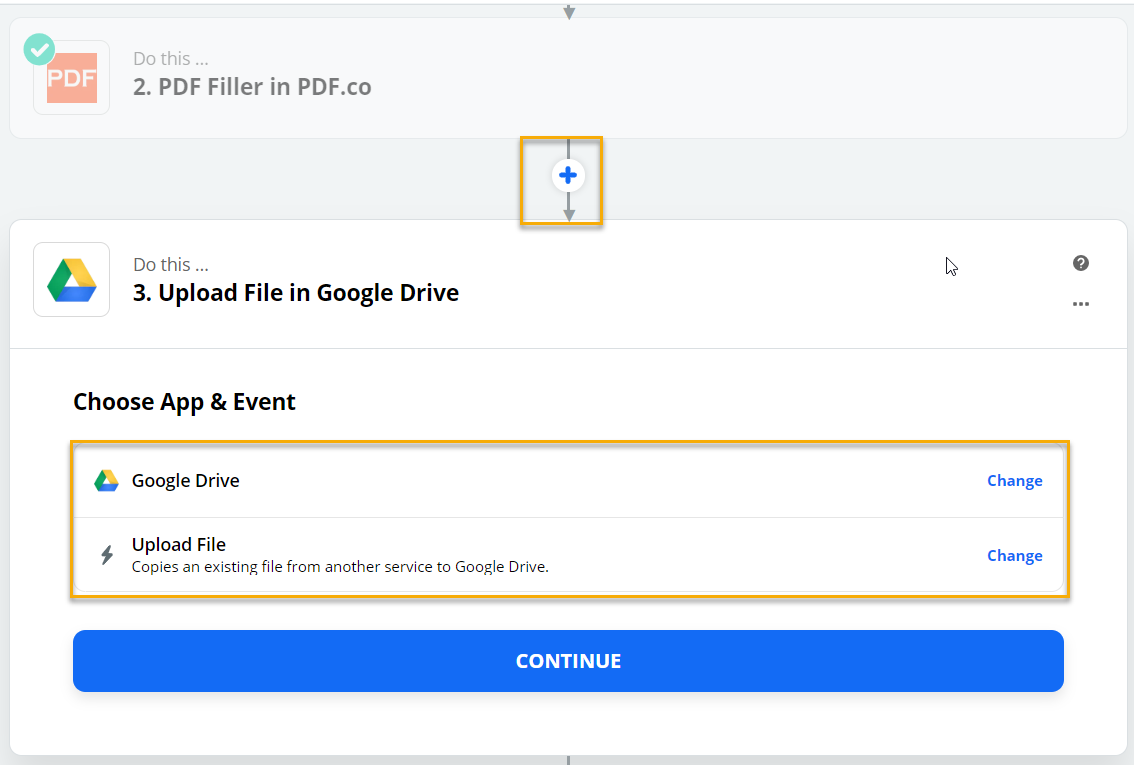Image resolution: width=1134 pixels, height=765 pixels.
Task: Expand step 2 PDF Filler in PDF.co
Action: [568, 77]
